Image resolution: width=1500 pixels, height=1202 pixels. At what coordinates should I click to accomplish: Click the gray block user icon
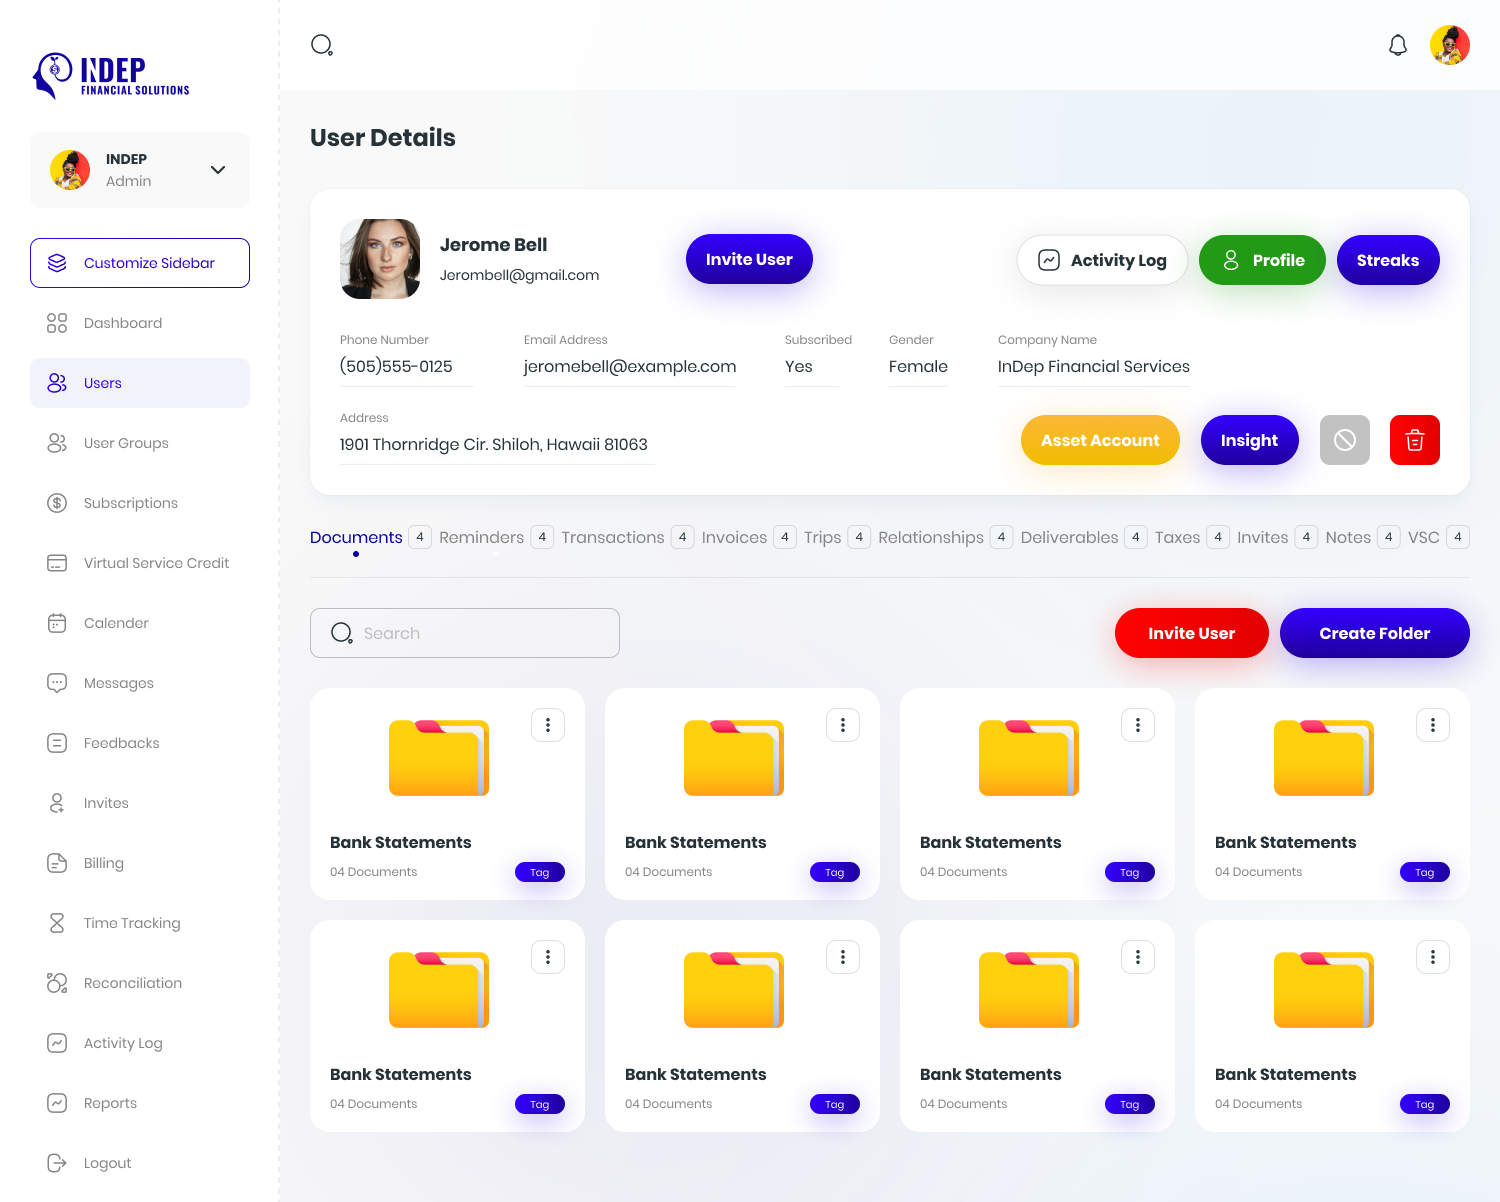(1344, 440)
